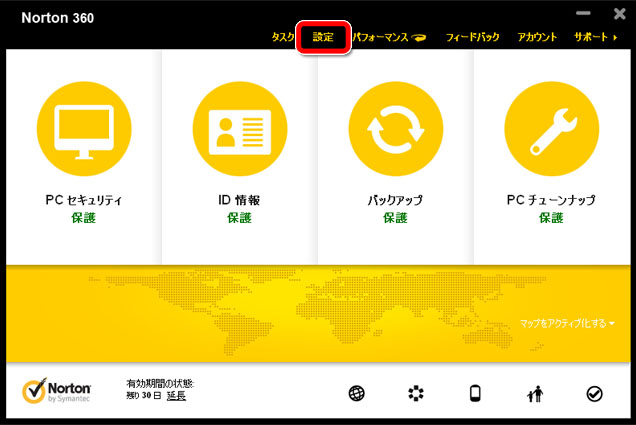Click 保護 status under PC セキュリティ
Image resolution: width=636 pixels, height=425 pixels.
(84, 218)
